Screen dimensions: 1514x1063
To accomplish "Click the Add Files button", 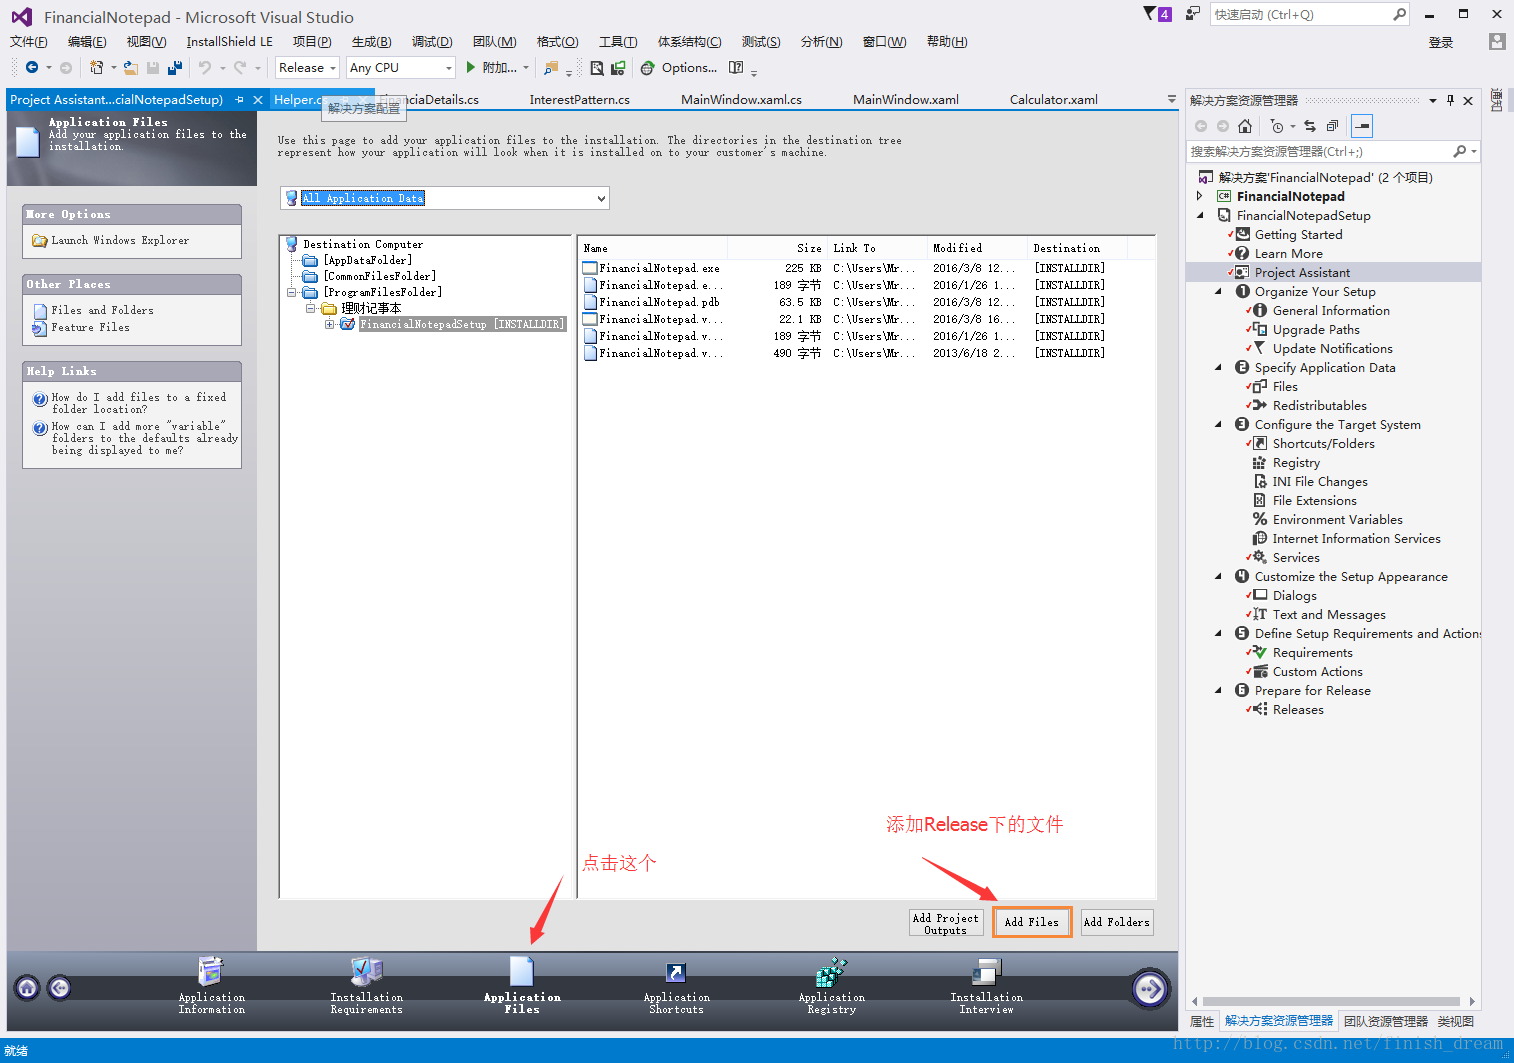I will (1032, 922).
